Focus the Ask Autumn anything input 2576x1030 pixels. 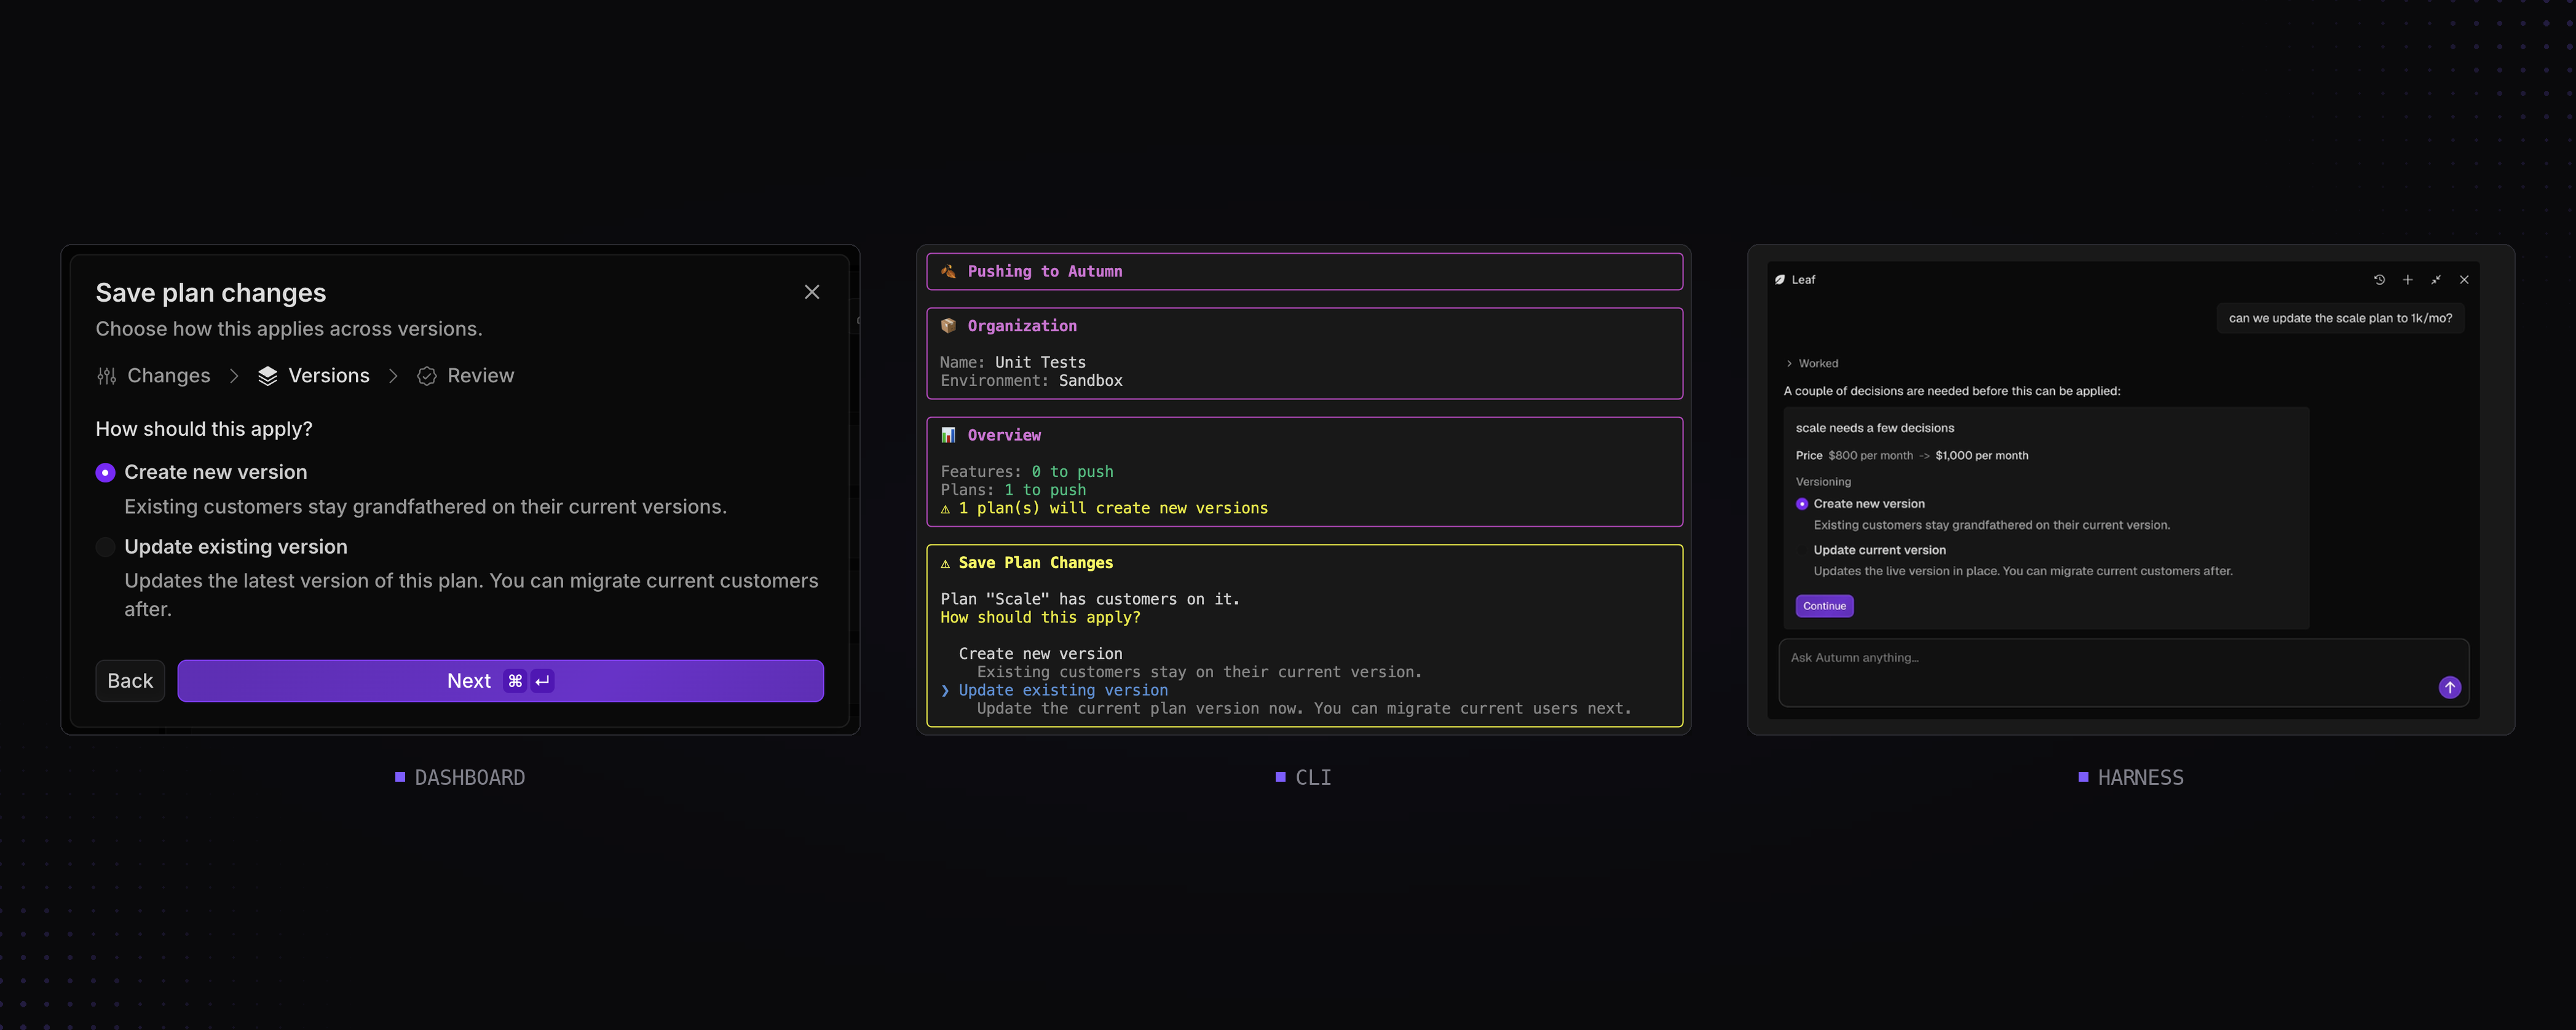point(2123,672)
